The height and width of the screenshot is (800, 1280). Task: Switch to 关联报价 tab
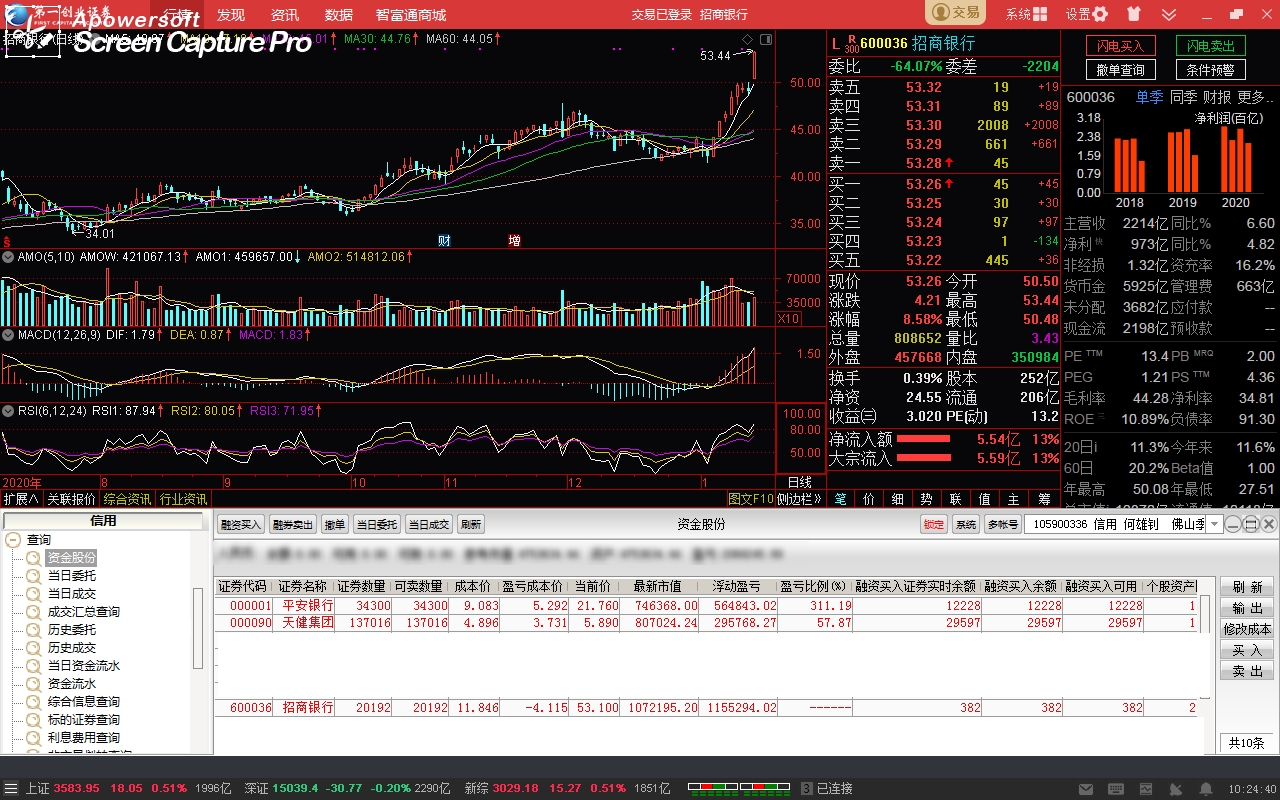click(x=71, y=499)
